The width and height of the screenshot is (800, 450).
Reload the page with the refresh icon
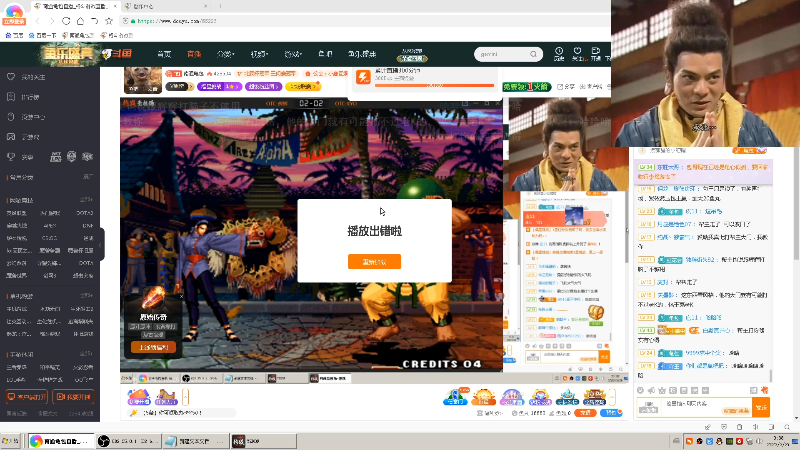pos(66,21)
